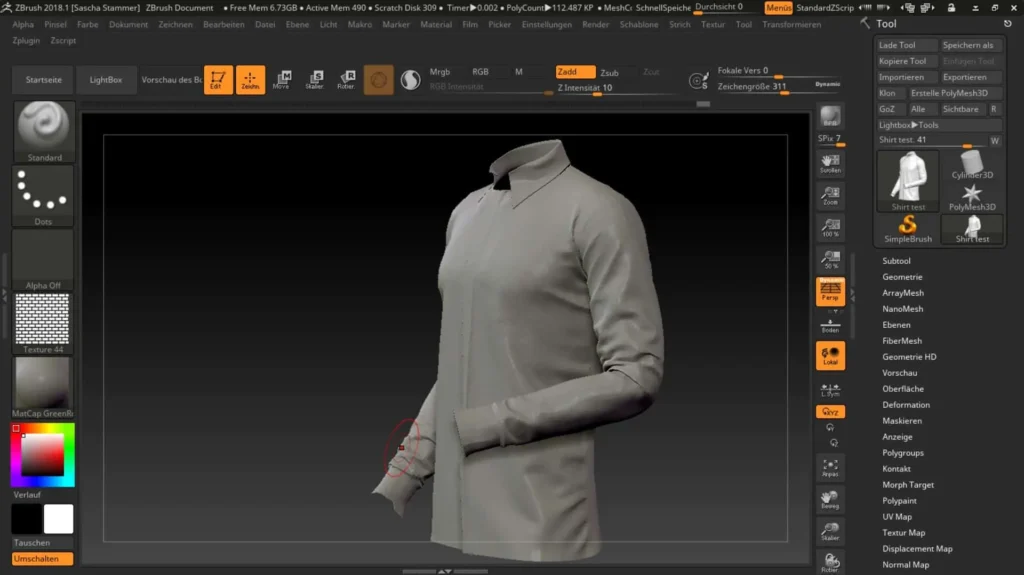Image resolution: width=1024 pixels, height=575 pixels.
Task: Set canvas to 100% zoom icon
Action: pos(830,227)
